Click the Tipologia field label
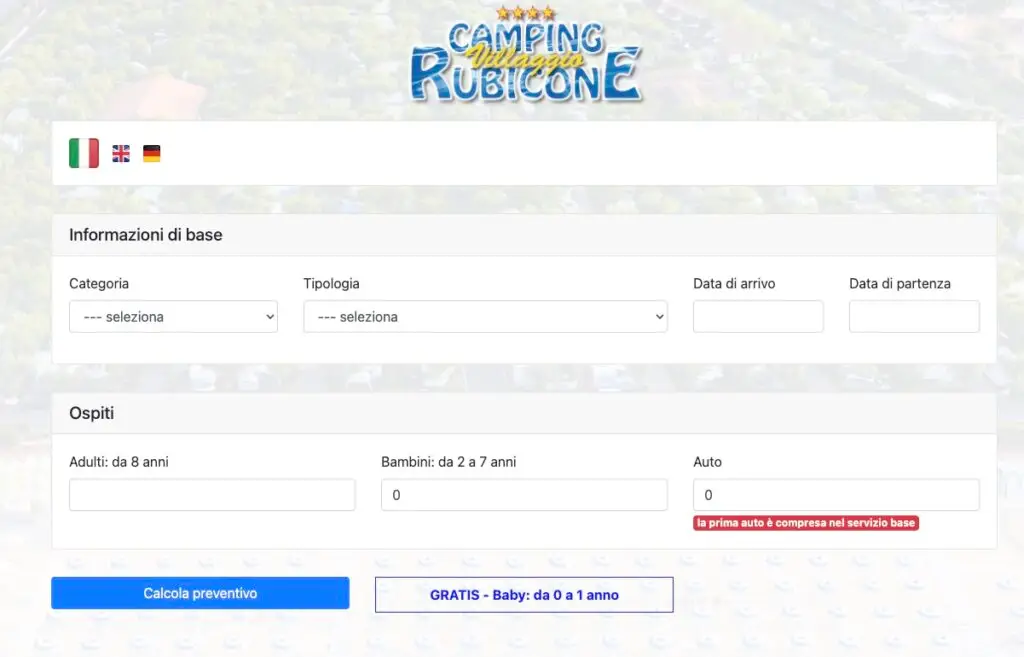1024x657 pixels. click(332, 284)
